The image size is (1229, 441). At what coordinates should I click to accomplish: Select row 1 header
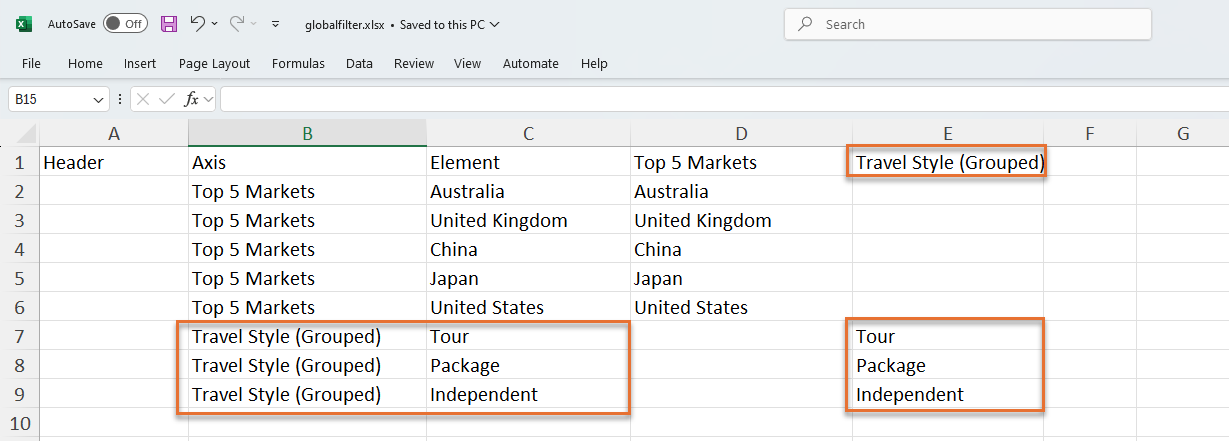pyautogui.click(x=19, y=162)
